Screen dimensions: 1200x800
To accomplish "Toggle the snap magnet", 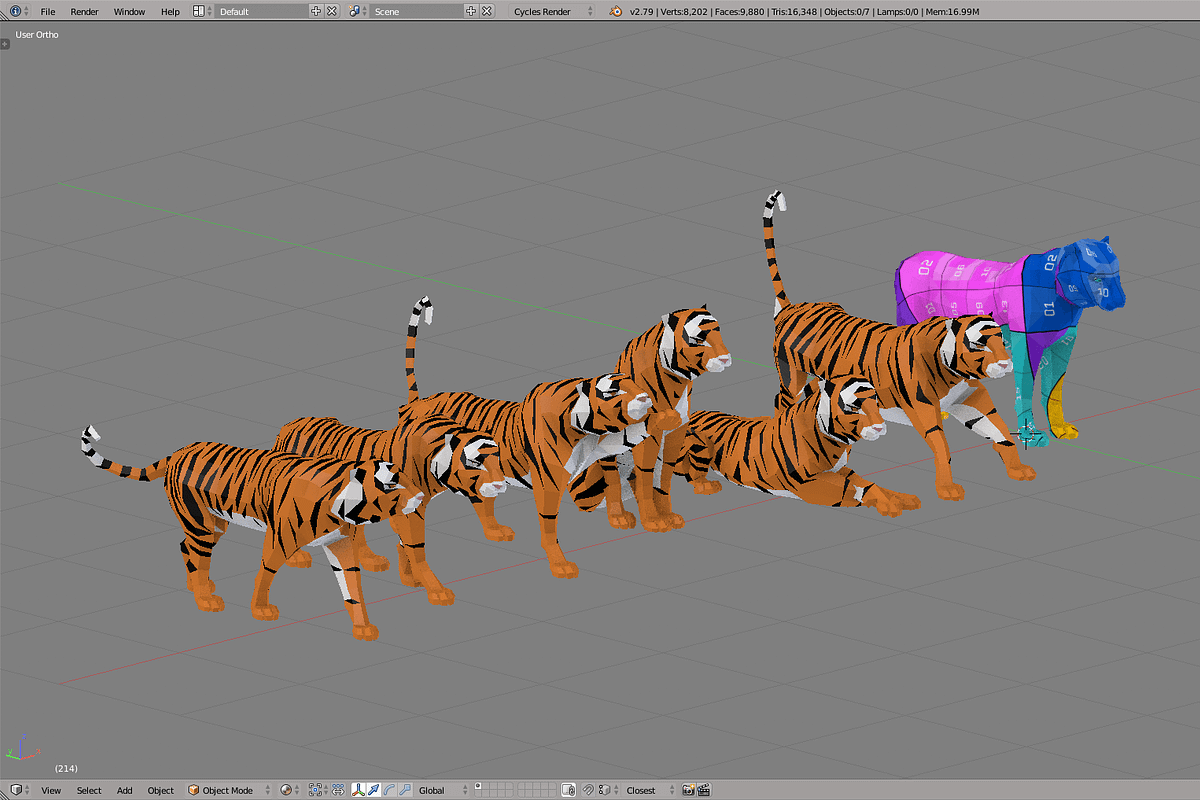I will (x=589, y=790).
